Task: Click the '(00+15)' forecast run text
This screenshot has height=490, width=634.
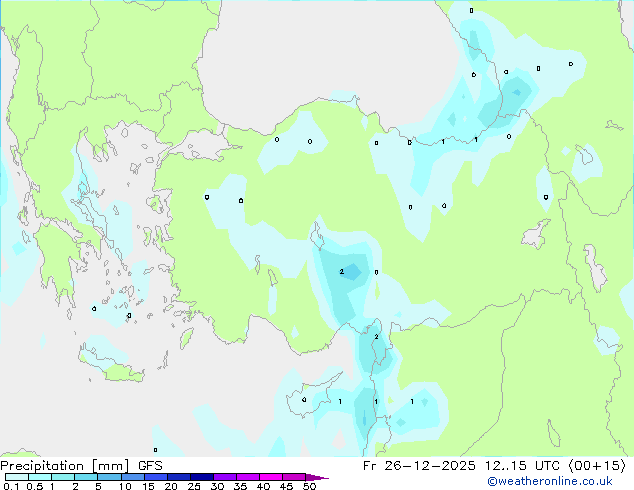Action: [x=597, y=466]
